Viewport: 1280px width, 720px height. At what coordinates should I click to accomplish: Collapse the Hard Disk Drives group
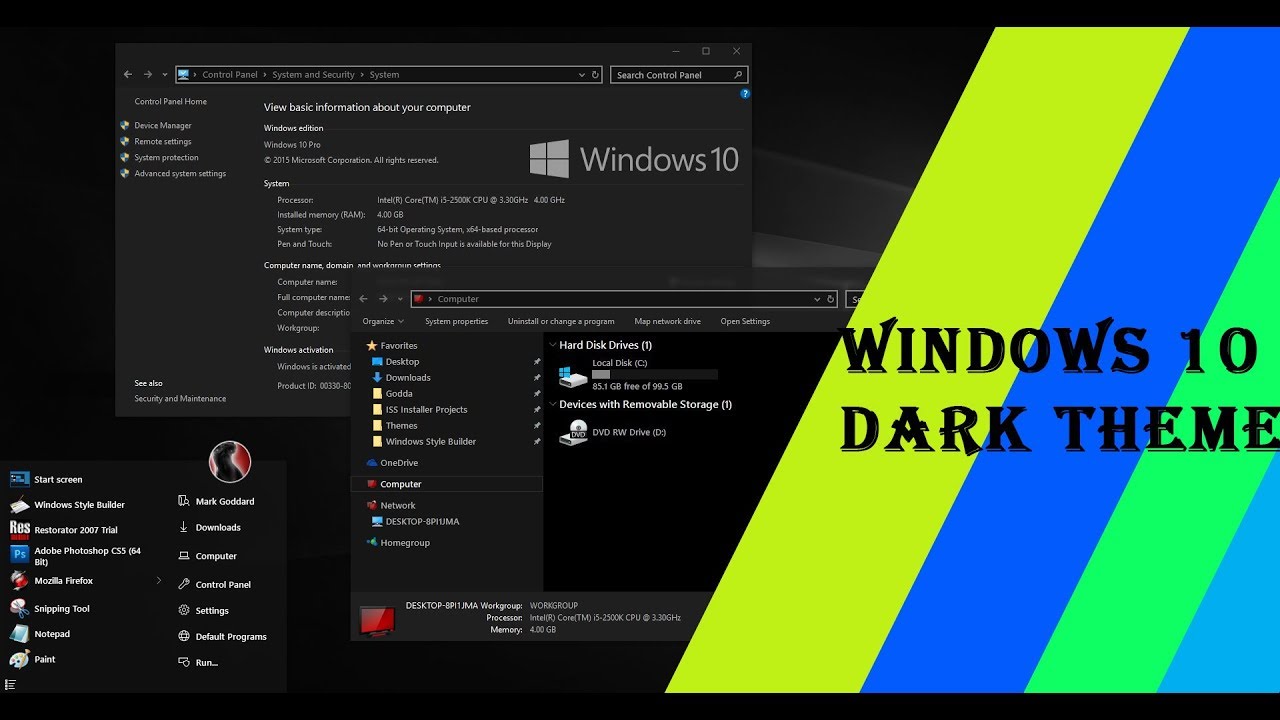point(553,345)
